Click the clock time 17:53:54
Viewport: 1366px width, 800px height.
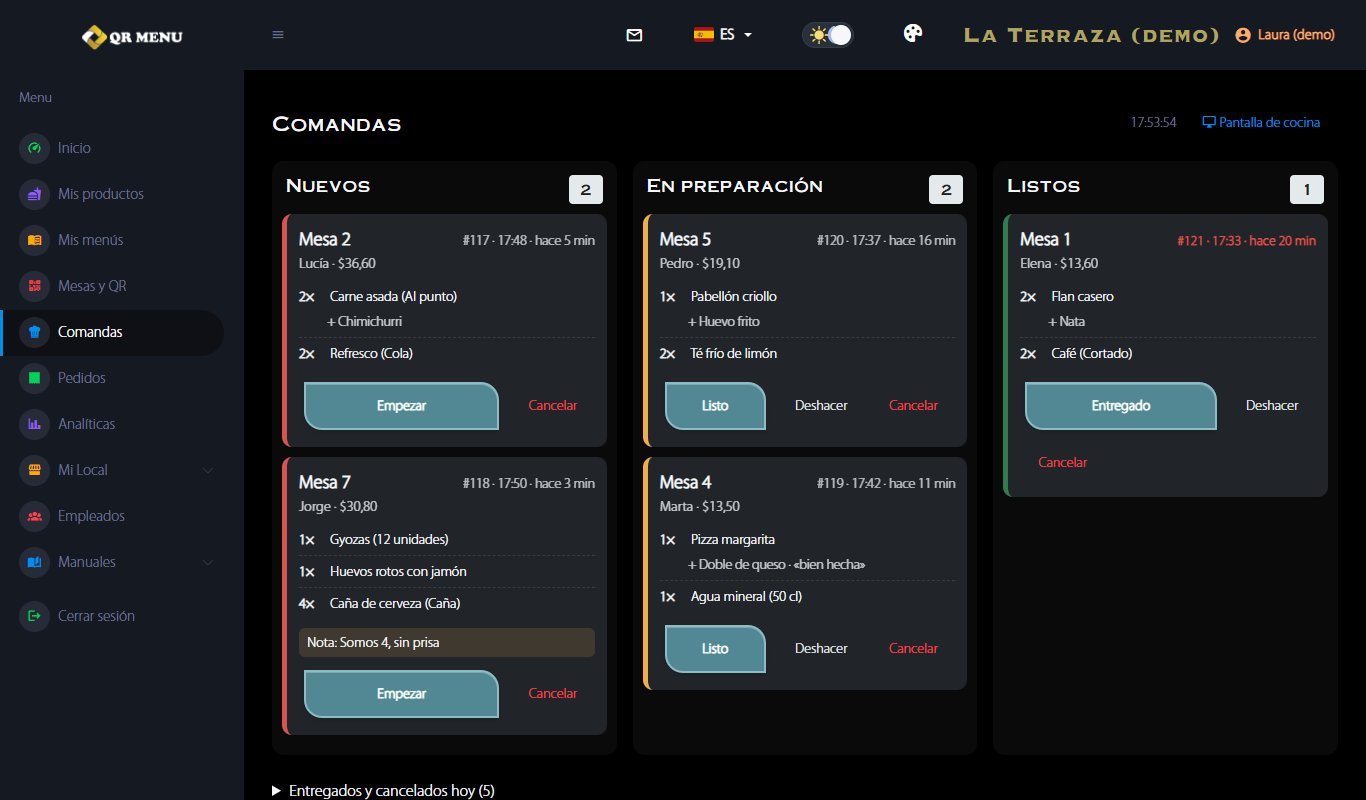point(1153,122)
